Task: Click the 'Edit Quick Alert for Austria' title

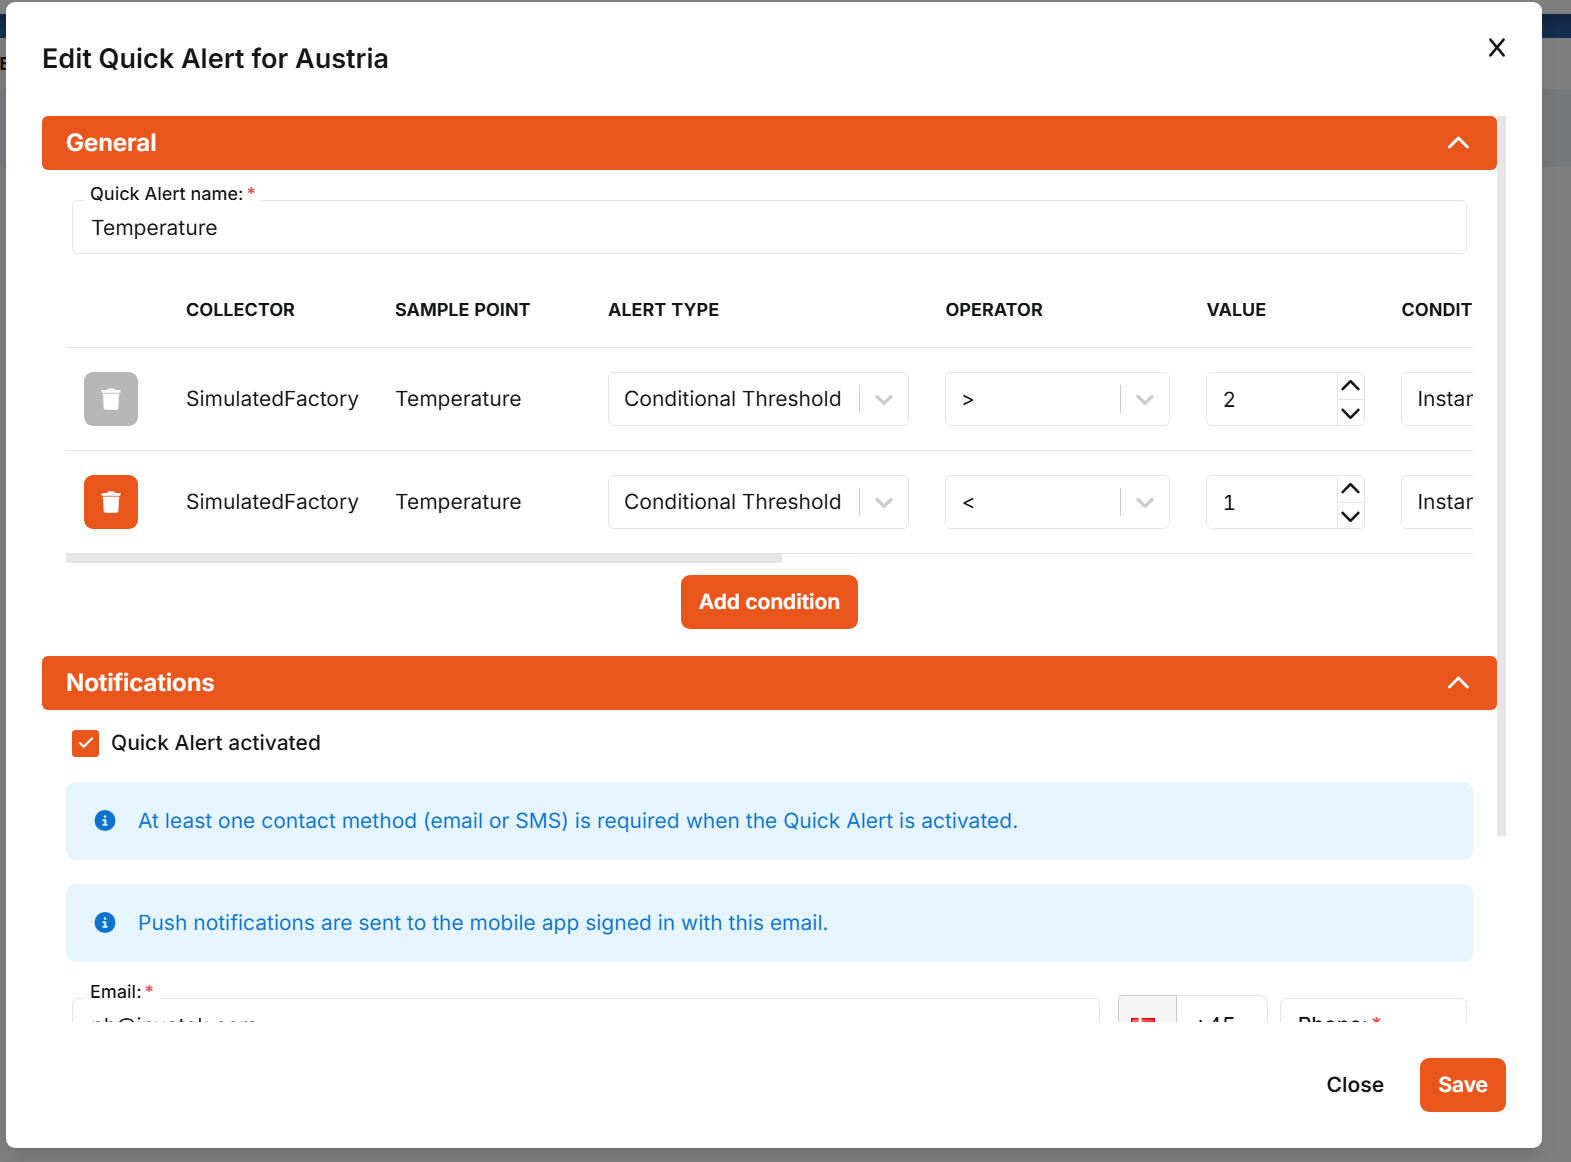Action: tap(215, 59)
